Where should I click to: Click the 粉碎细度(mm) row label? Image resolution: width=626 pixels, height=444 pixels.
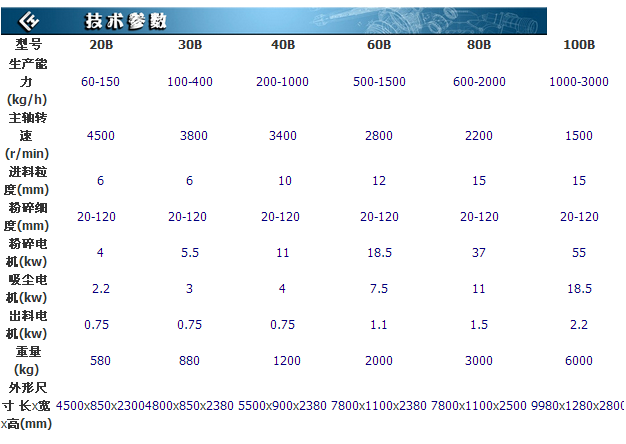click(26, 217)
